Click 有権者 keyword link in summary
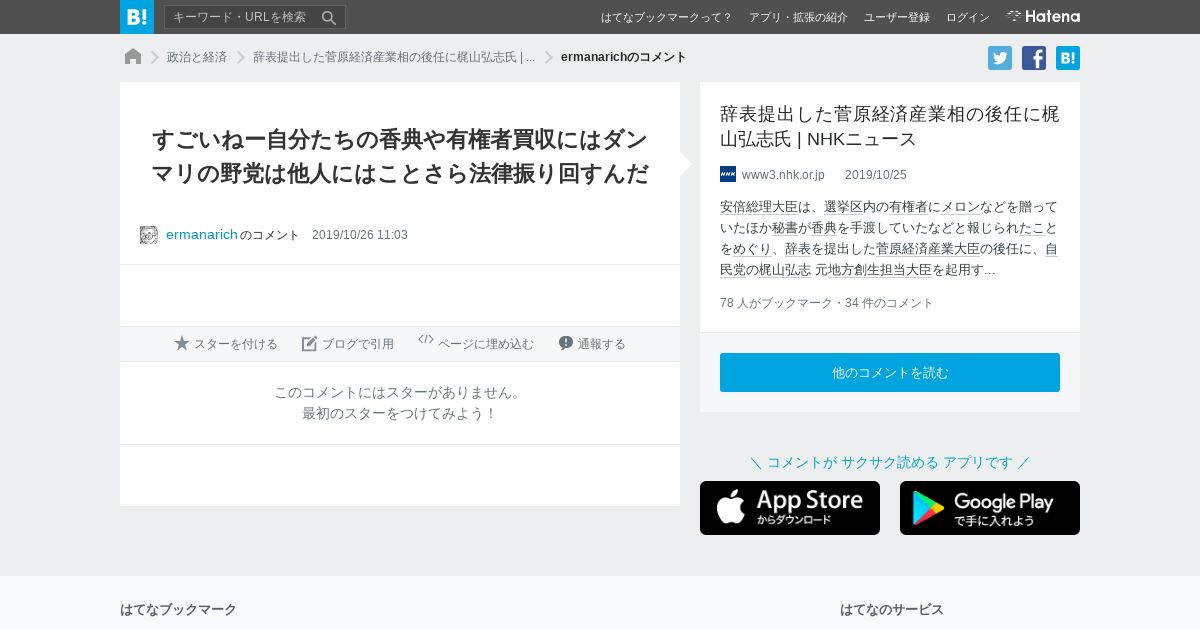Image resolution: width=1200 pixels, height=630 pixels. (x=908, y=207)
